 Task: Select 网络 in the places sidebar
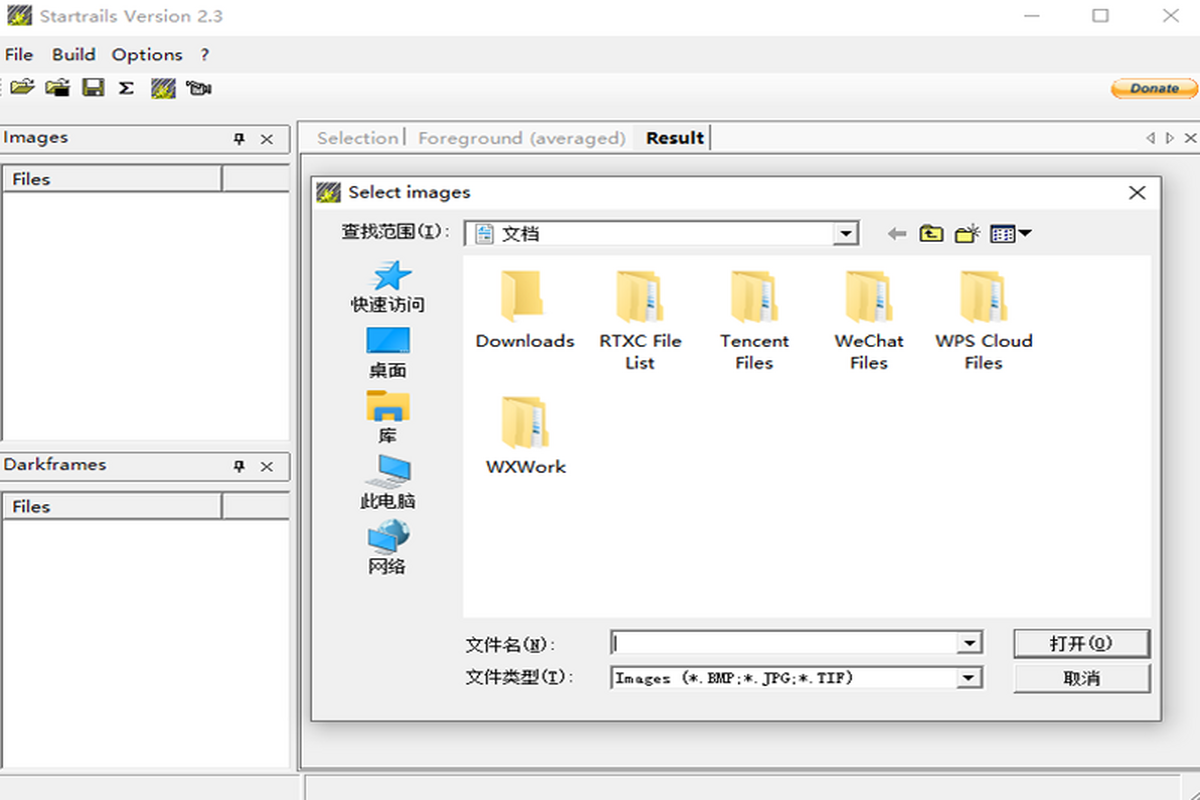pos(388,548)
